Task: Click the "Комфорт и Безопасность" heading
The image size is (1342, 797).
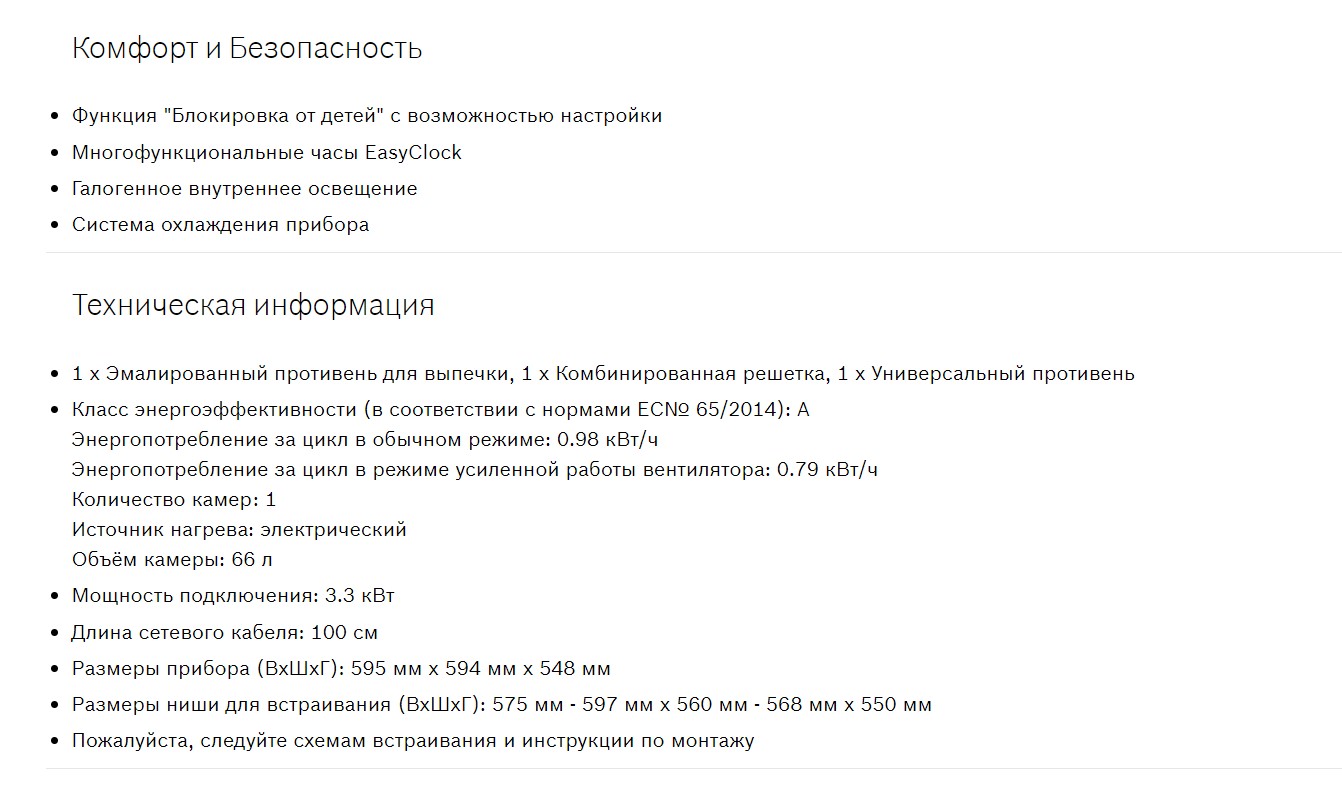Action: pos(246,48)
